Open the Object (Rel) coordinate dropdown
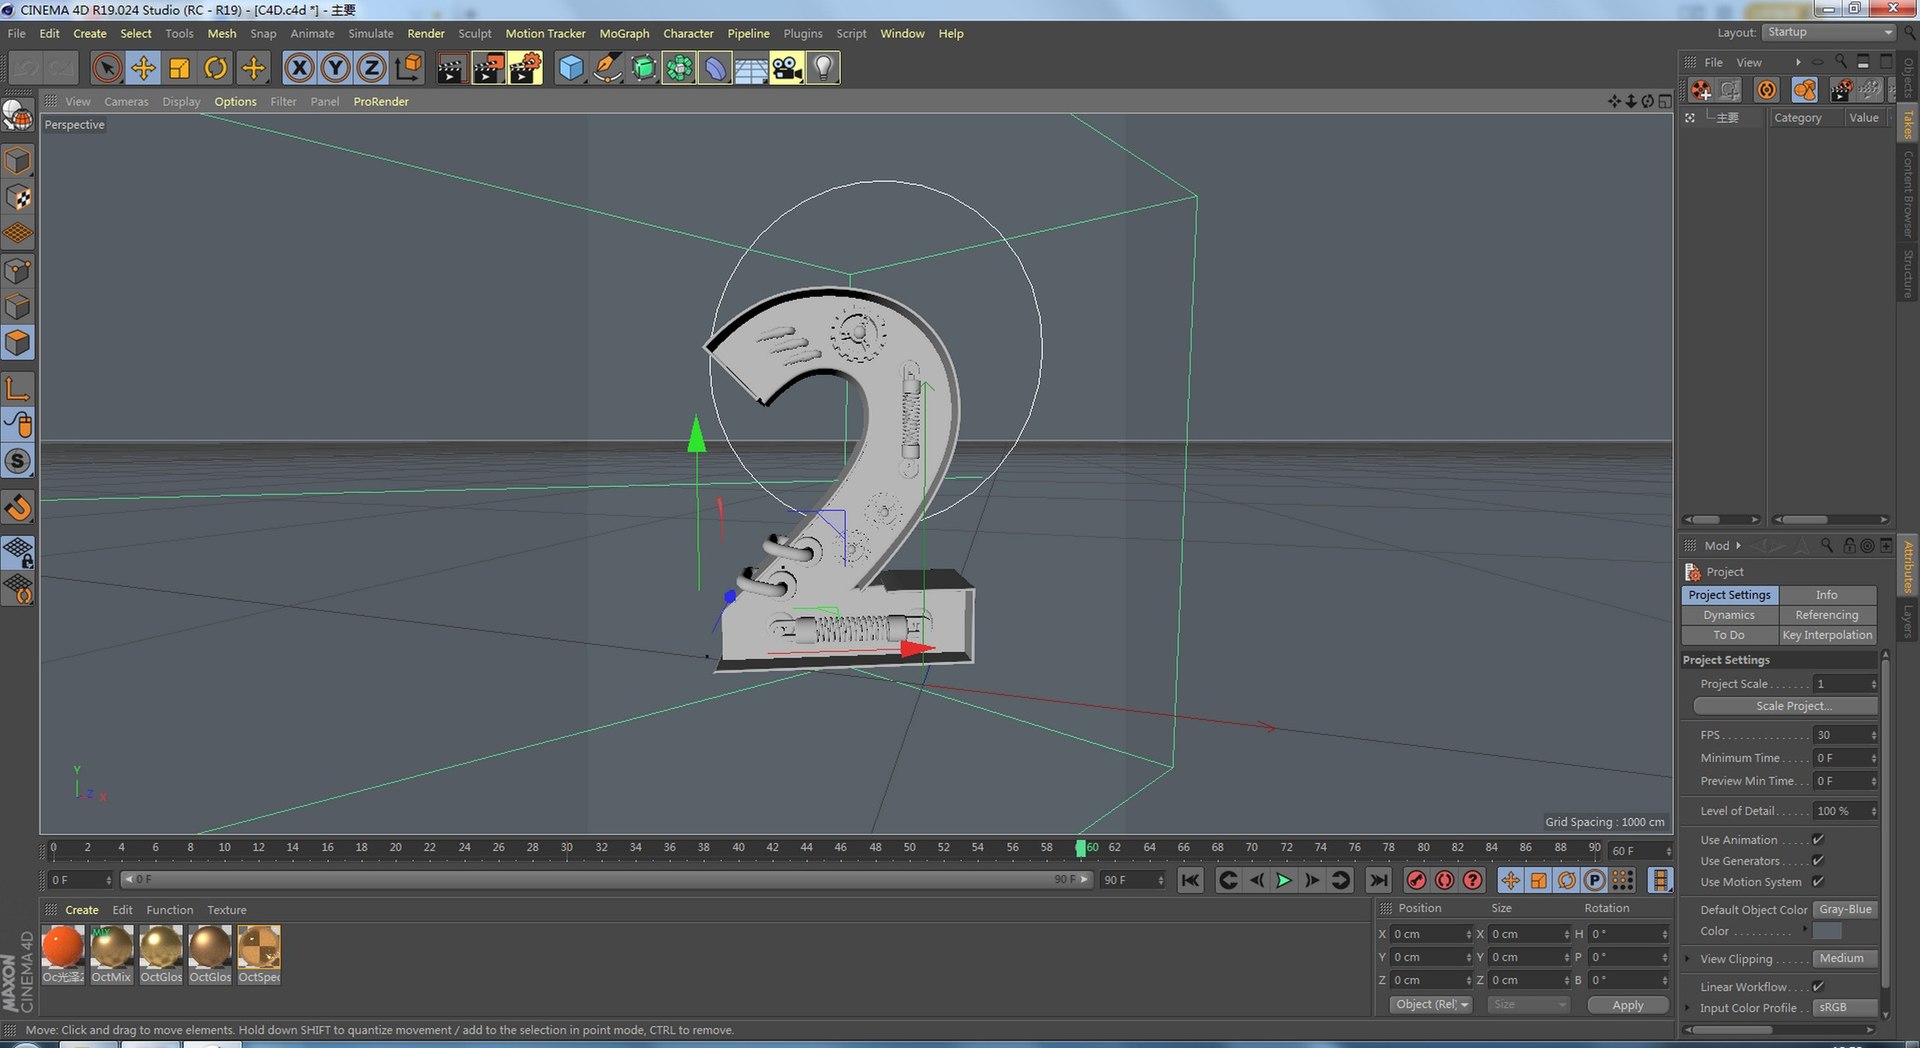The height and width of the screenshot is (1048, 1920). tap(1431, 1005)
